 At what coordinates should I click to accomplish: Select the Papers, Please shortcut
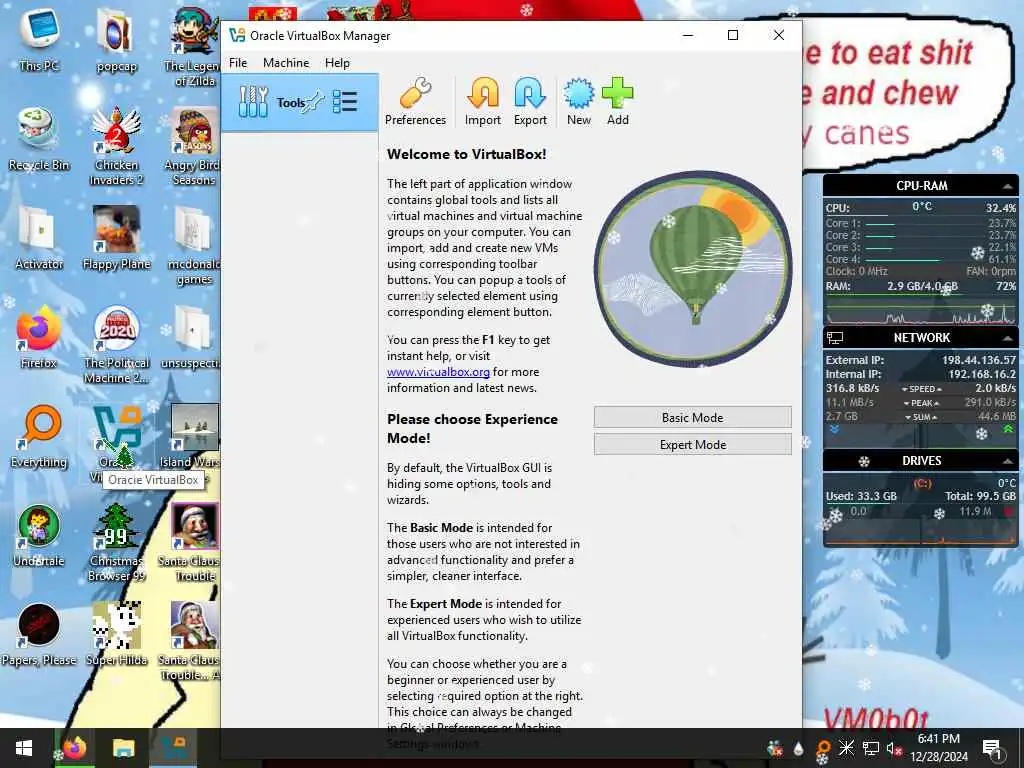tap(39, 635)
